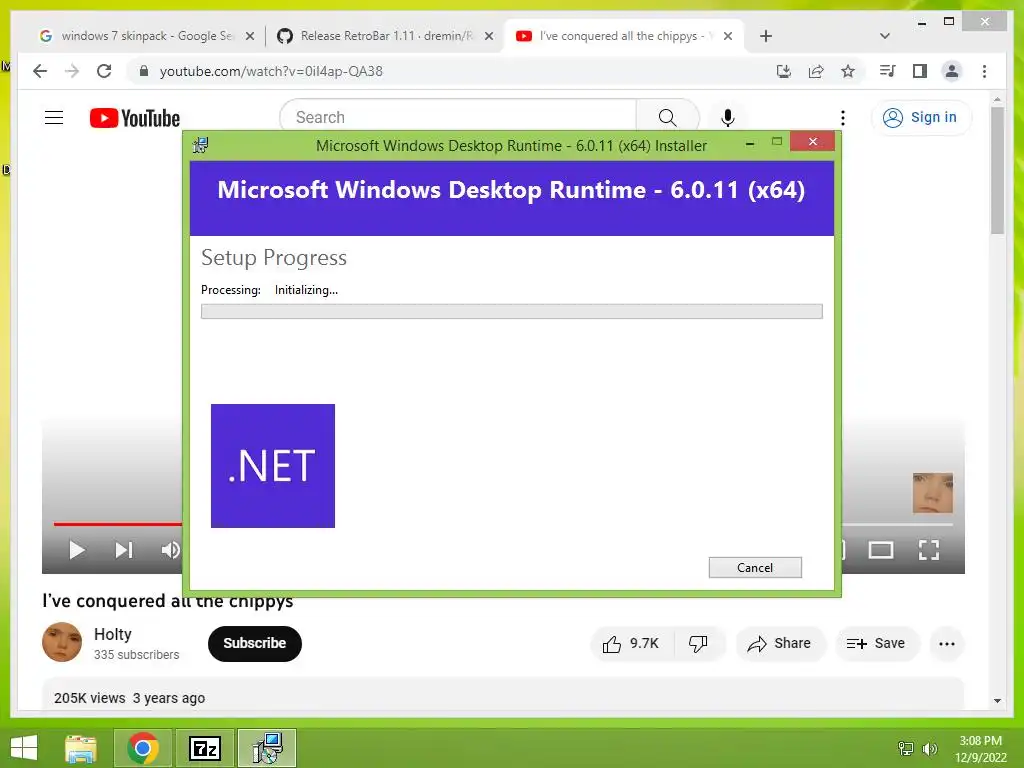Open a new Chrome tab
Screen dimensions: 1024x768
766,36
